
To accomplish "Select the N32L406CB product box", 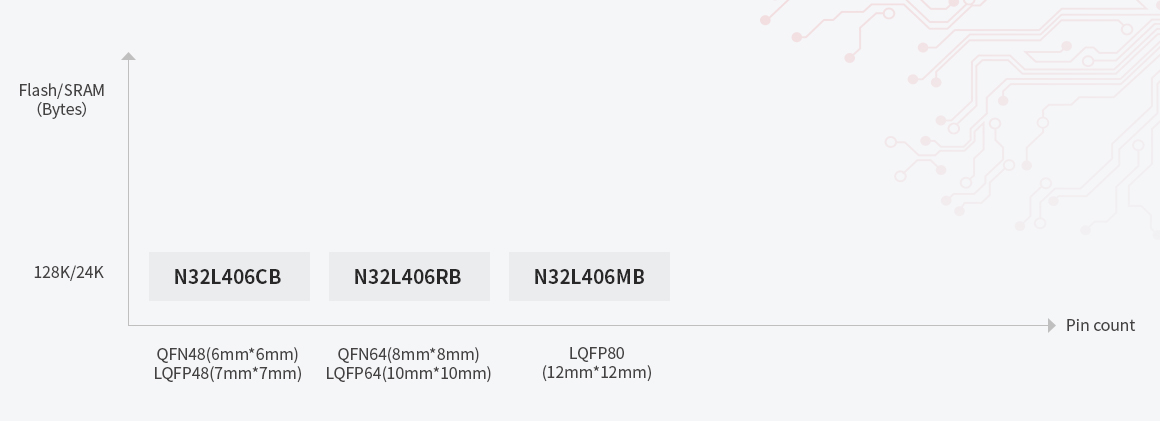I will pos(229,276).
